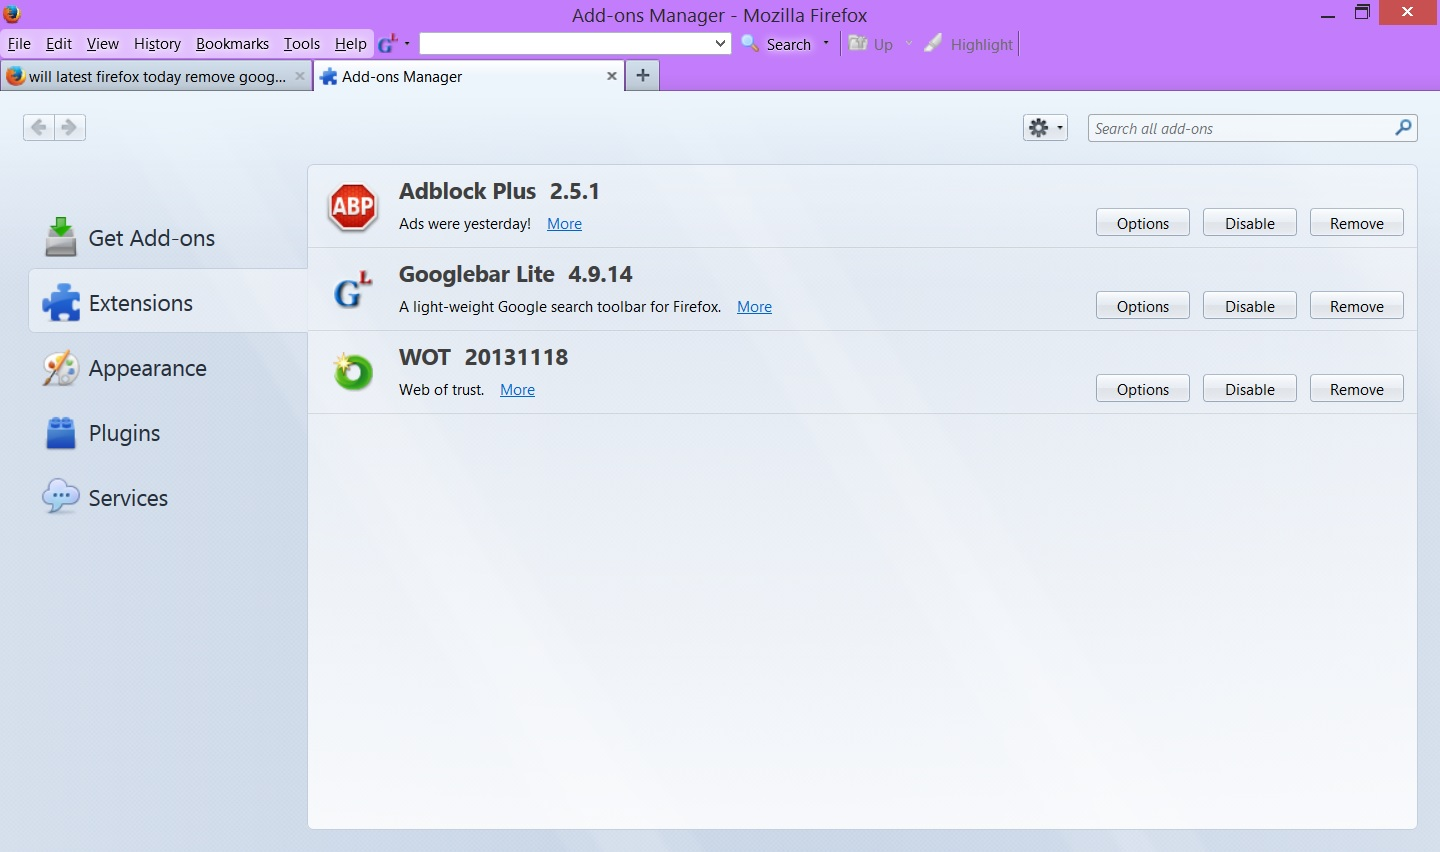Viewport: 1440px width, 852px height.
Task: Remove the Googlebar Lite extension
Action: [1357, 306]
